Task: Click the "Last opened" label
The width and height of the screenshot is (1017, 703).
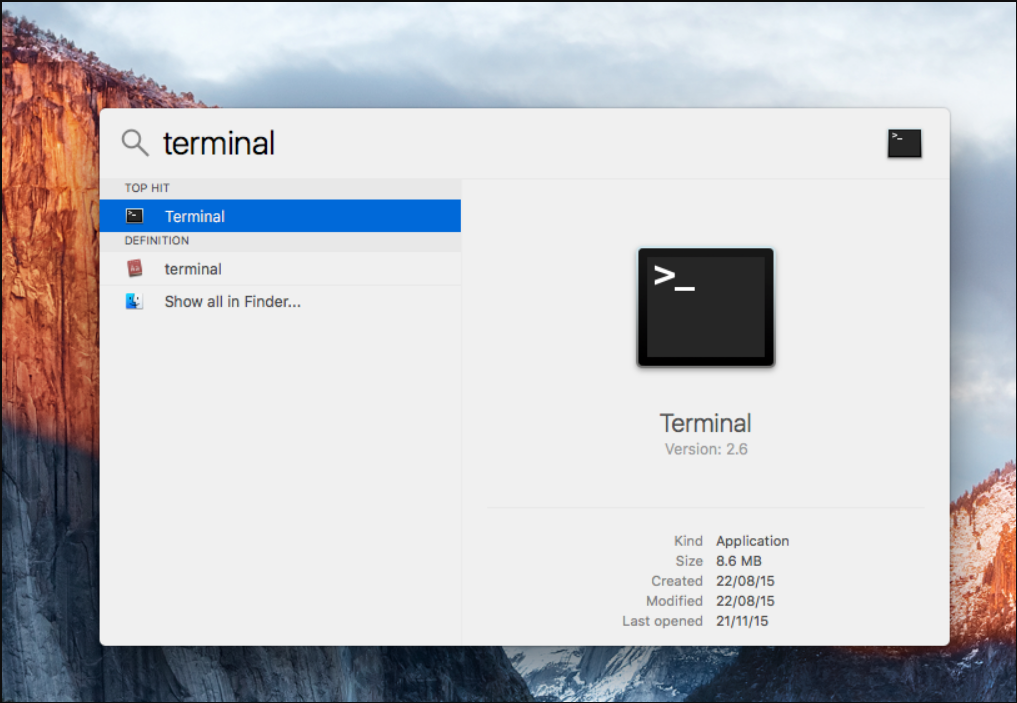Action: coord(662,621)
